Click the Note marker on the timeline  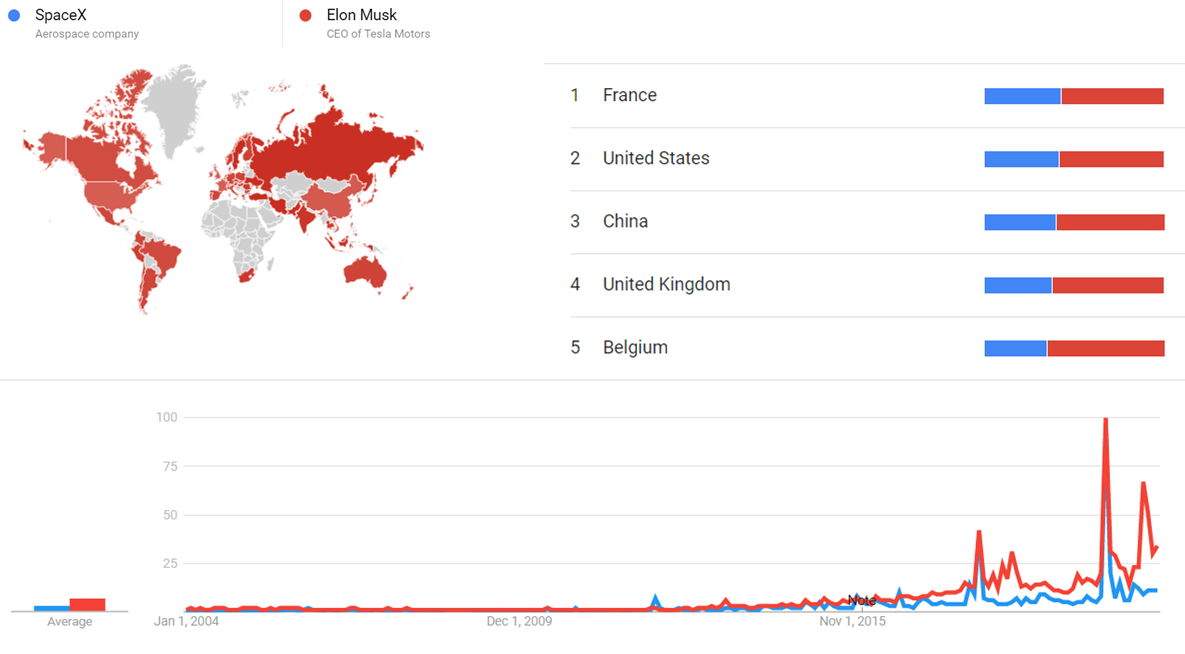861,601
